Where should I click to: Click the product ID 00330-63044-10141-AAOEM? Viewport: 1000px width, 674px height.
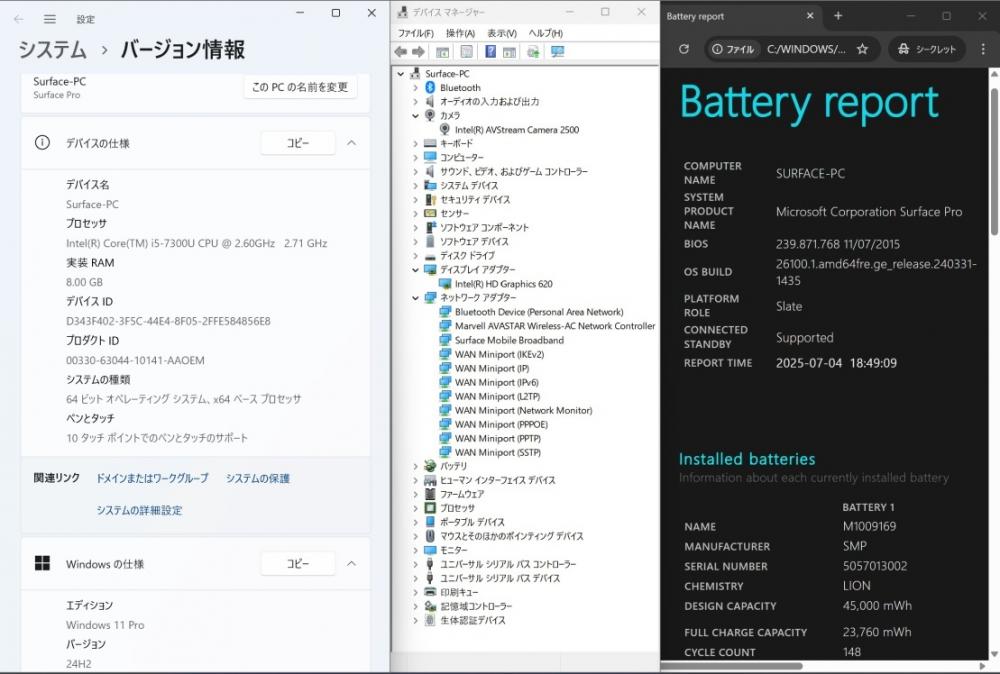[135, 360]
